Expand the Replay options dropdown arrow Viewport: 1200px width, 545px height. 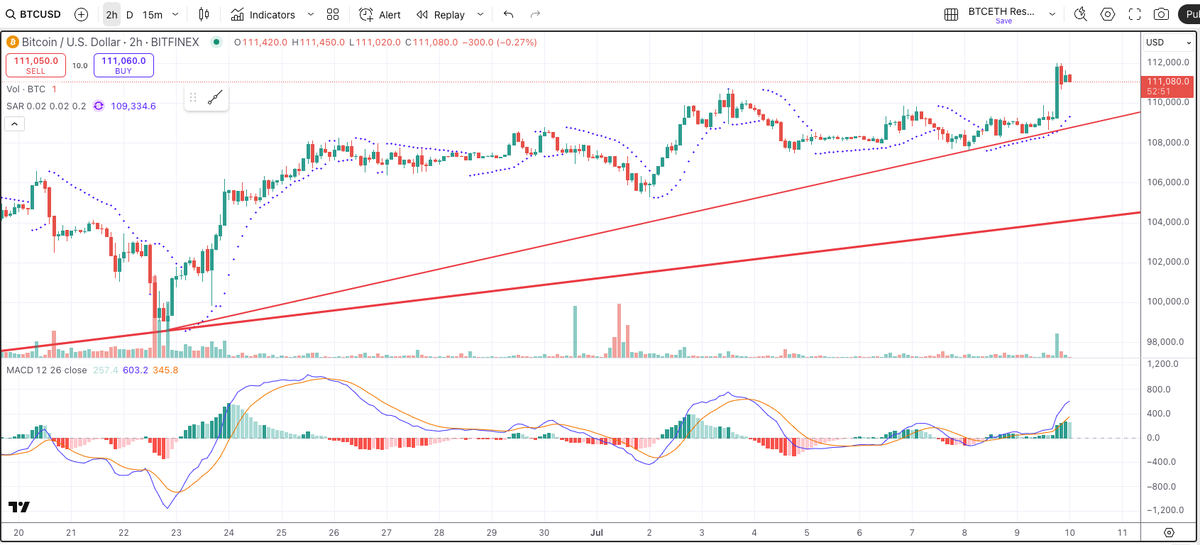coord(480,15)
